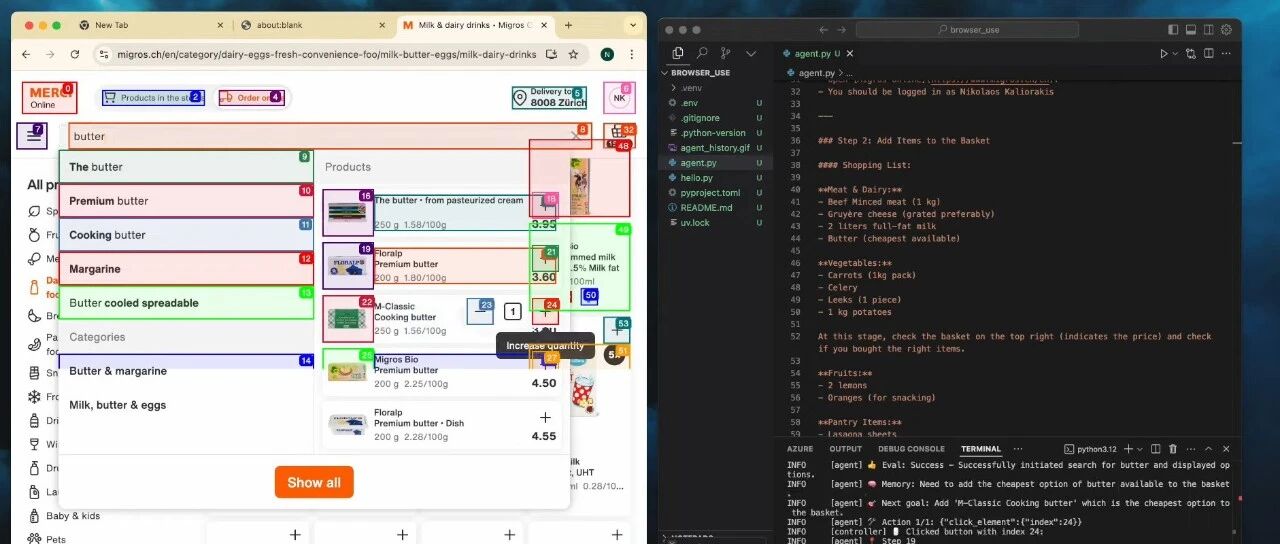Screen dimensions: 1280x544
Task: Select the AZURE panel tab
Action: point(801,449)
